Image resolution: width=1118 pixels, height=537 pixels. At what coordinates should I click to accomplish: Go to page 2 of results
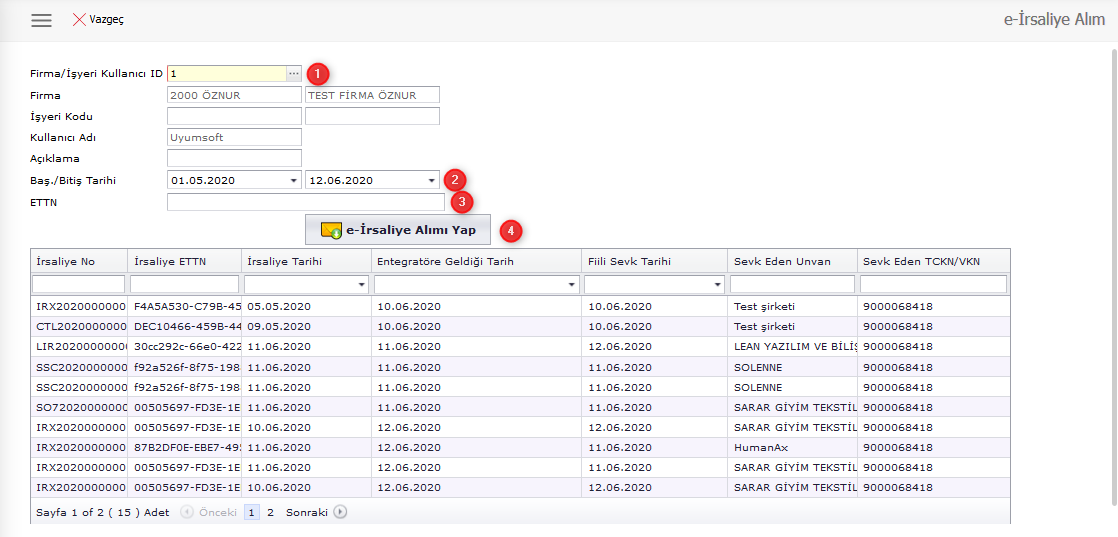coord(270,511)
